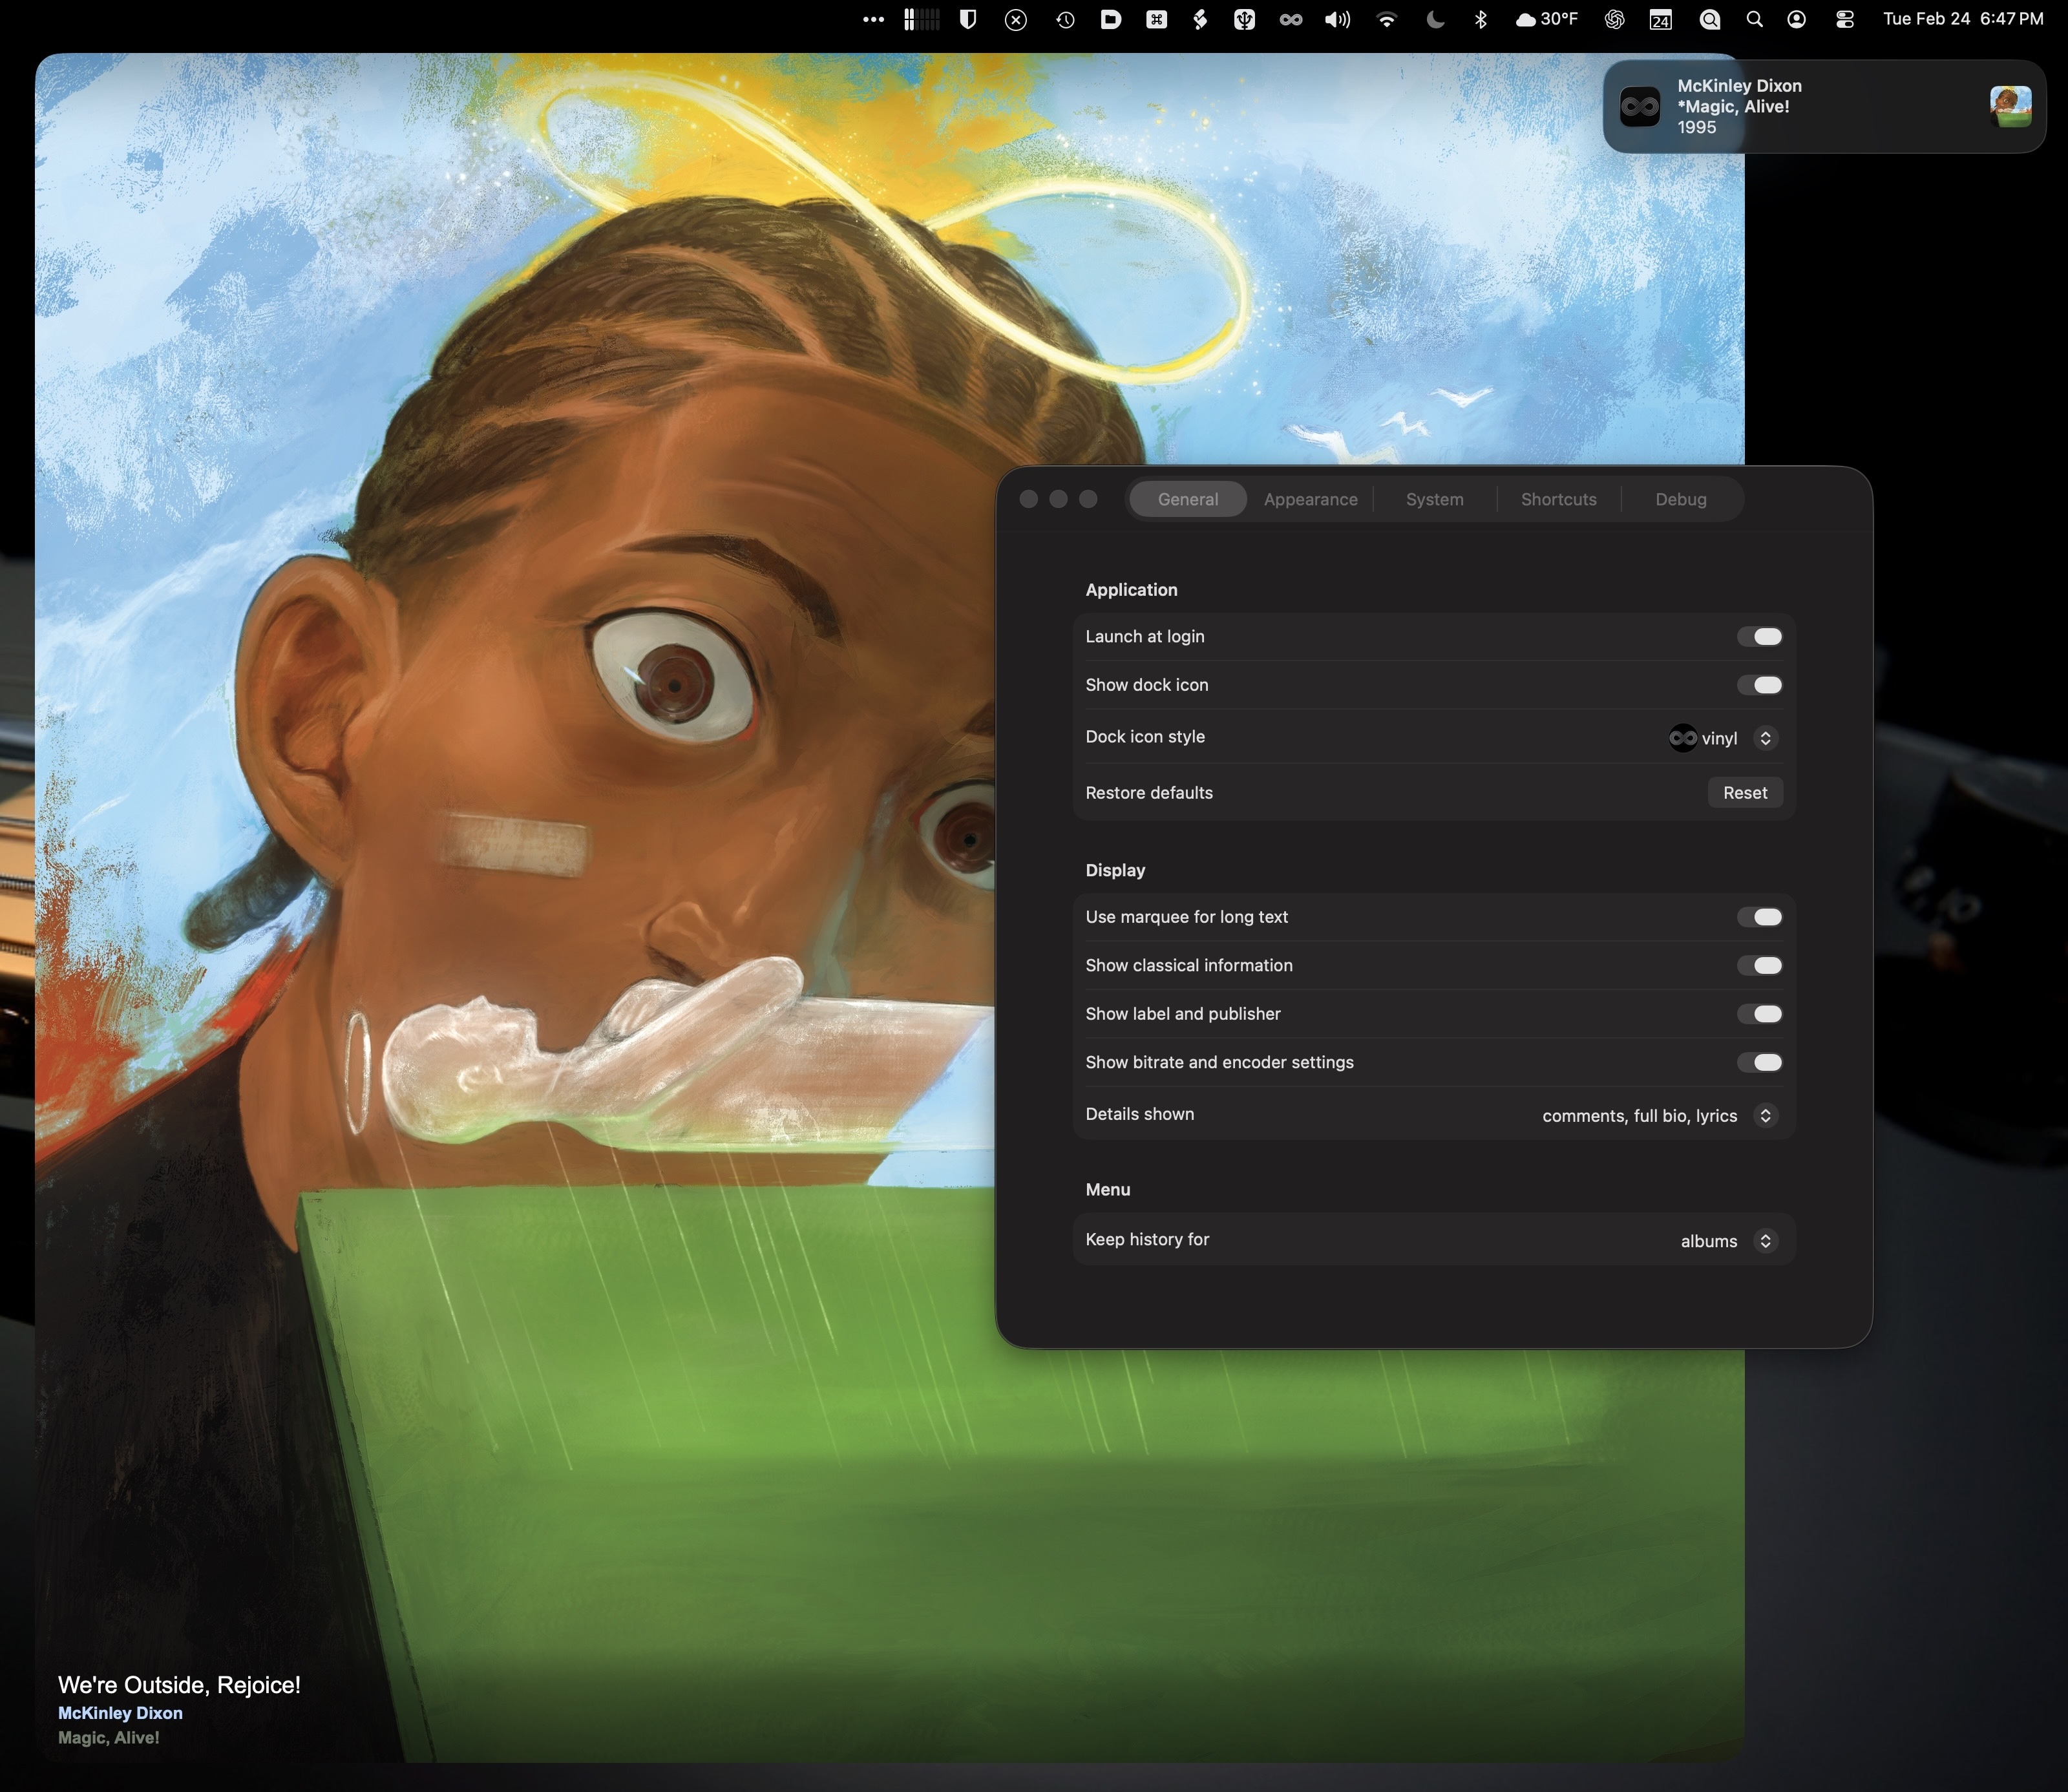Click the vinyl icon preview in Dock icon style
Image resolution: width=2068 pixels, height=1792 pixels.
(x=1683, y=738)
